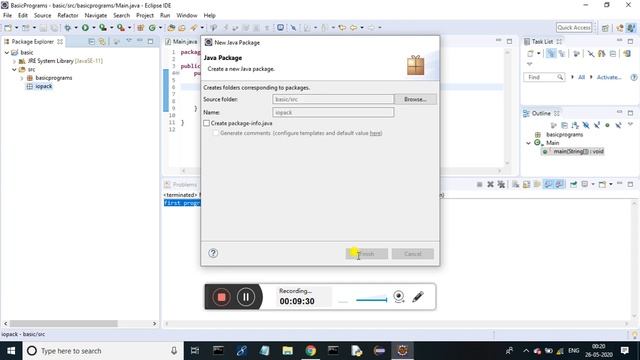Screen dimensions: 640x360
Task: Collapse the basic project tree node
Action: coord(7,52)
